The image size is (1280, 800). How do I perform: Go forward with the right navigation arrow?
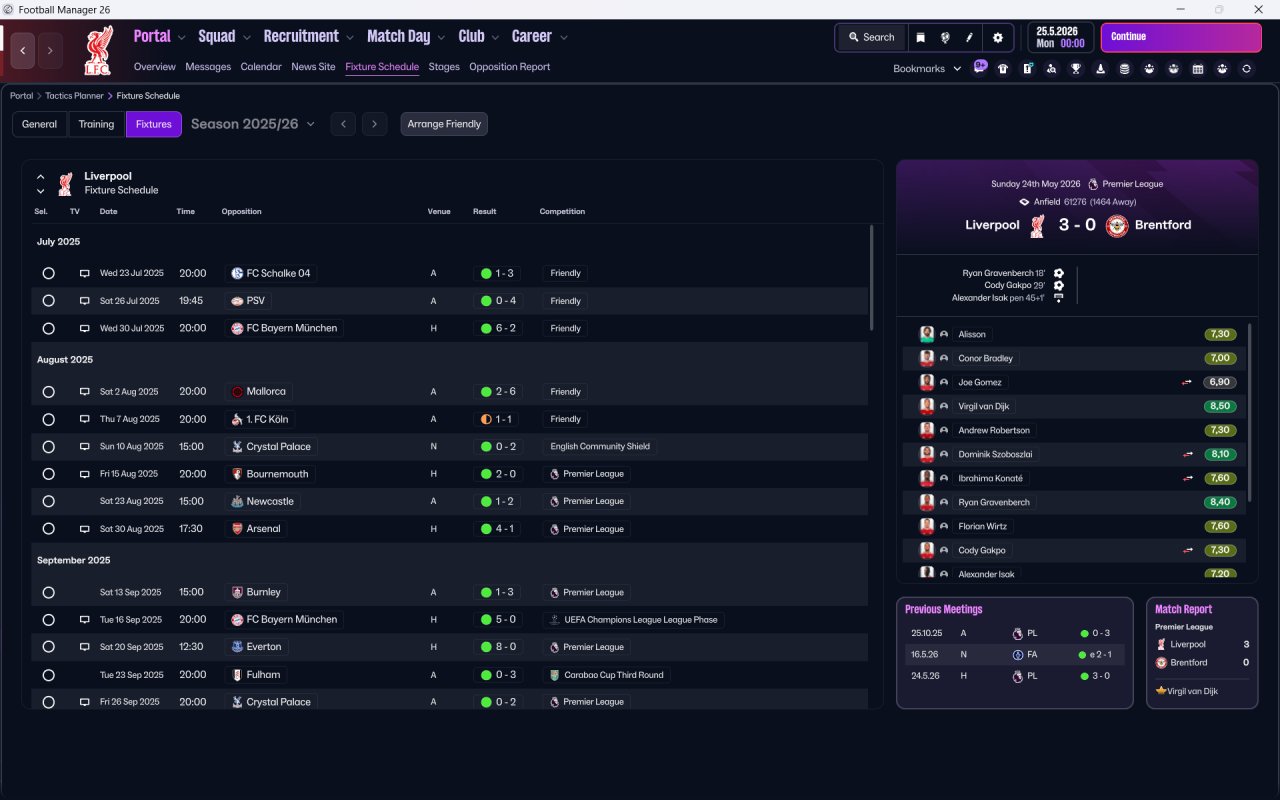[50, 51]
